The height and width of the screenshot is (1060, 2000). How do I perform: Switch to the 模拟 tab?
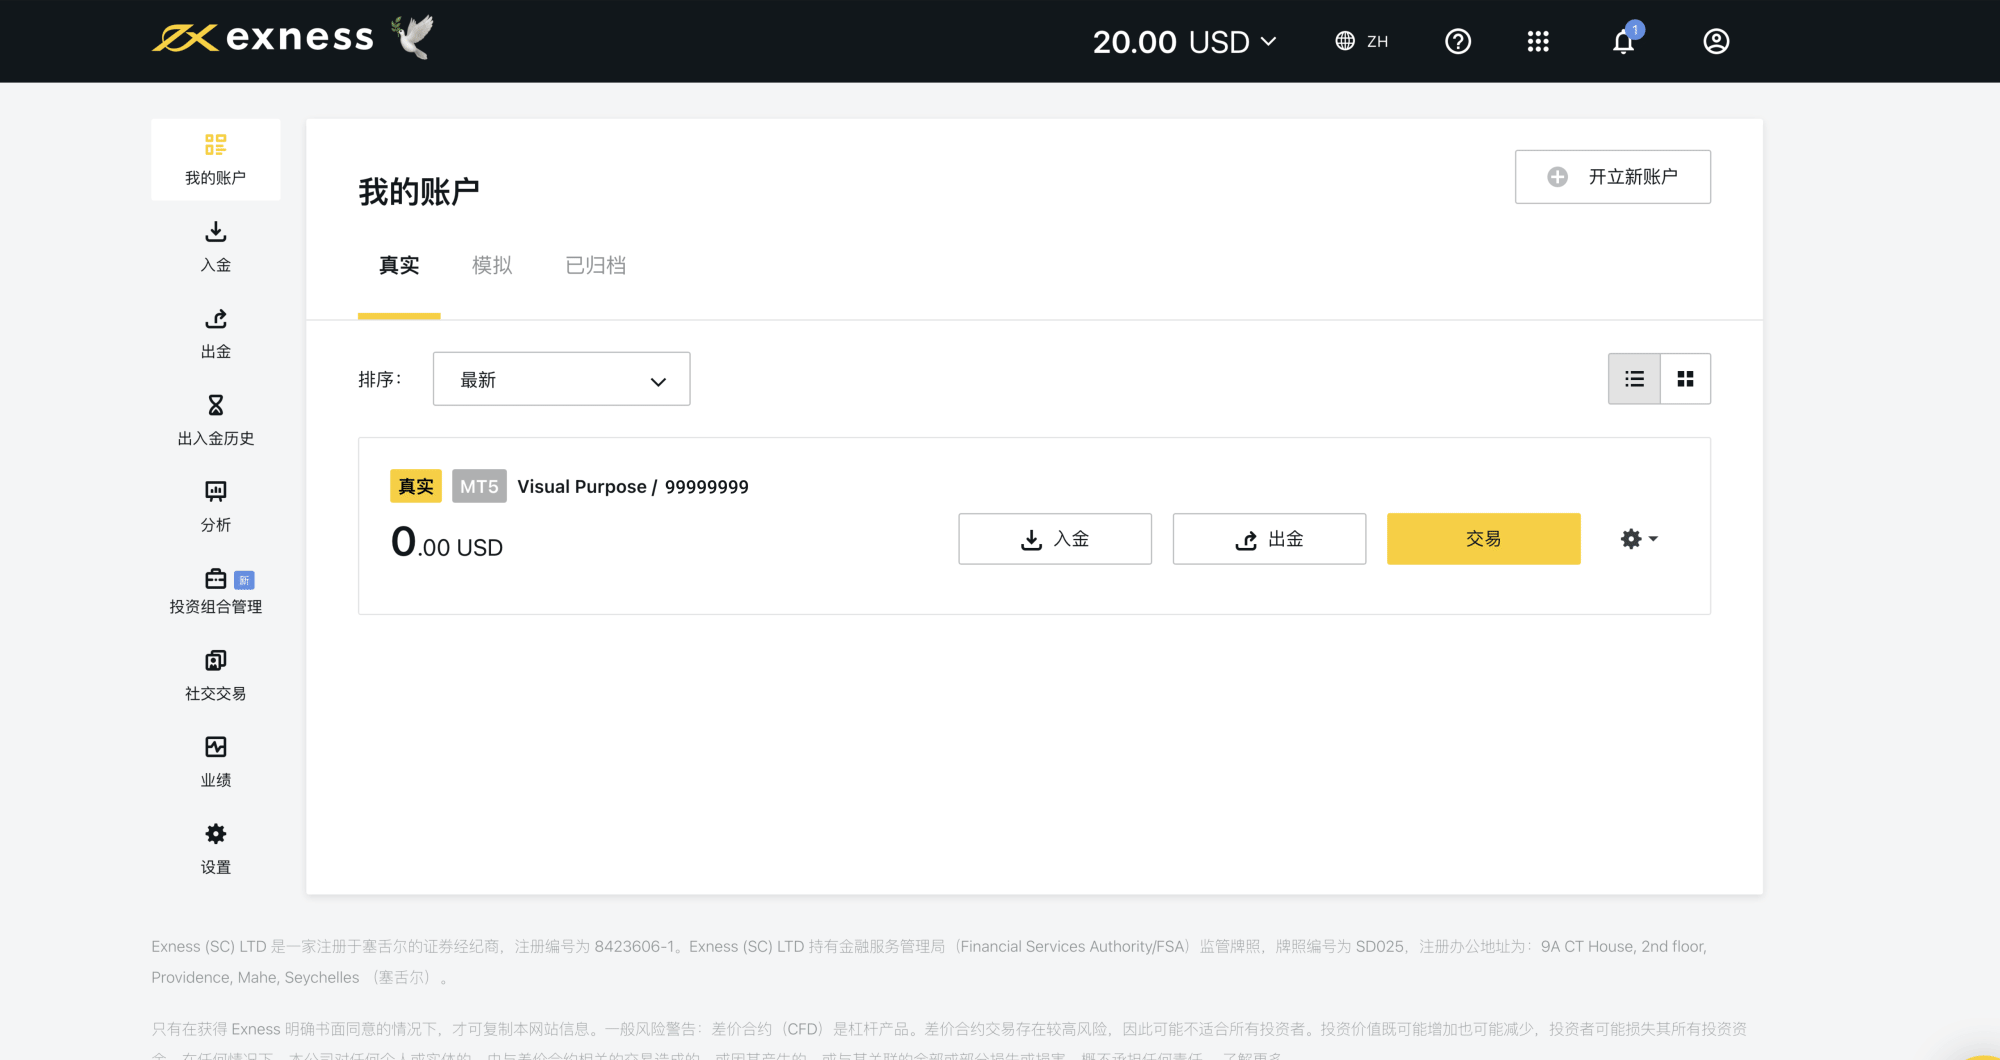click(x=492, y=266)
